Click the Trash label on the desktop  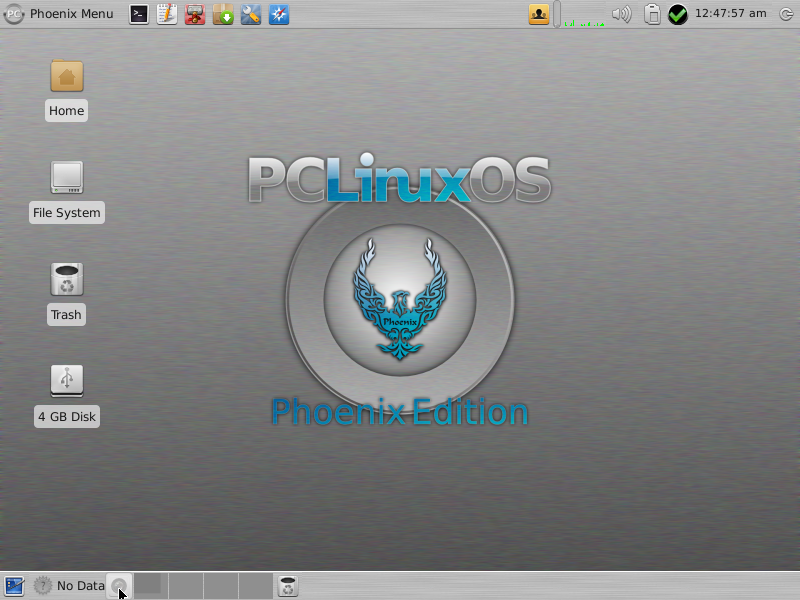66,315
